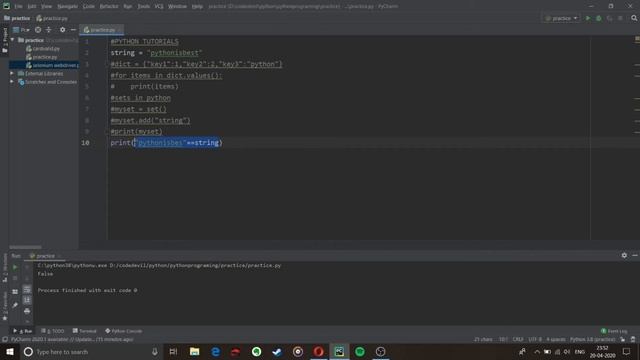Screen dimensions: 640x360
Task: Open the Python Console tool window
Action: coord(124,331)
